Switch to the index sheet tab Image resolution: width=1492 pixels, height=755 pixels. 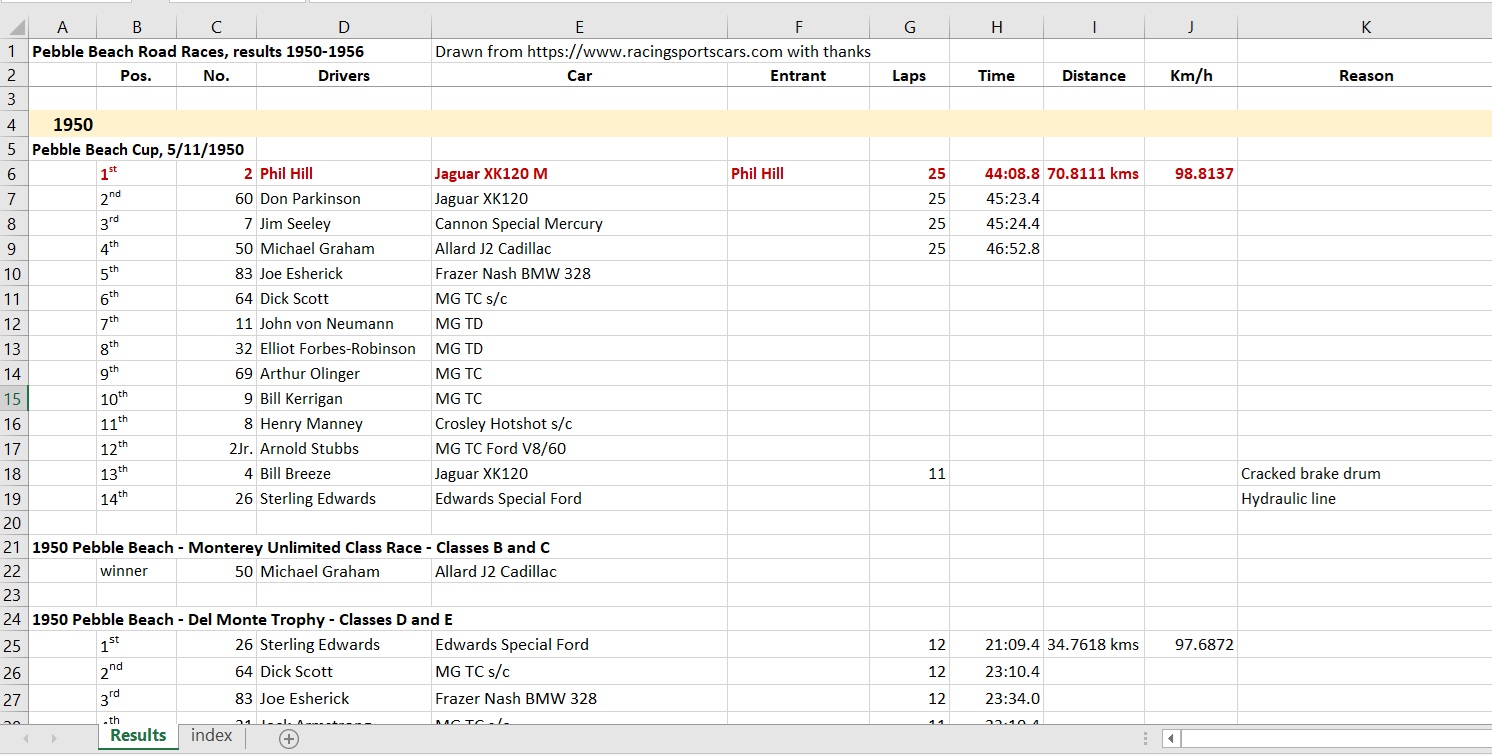tap(211, 736)
